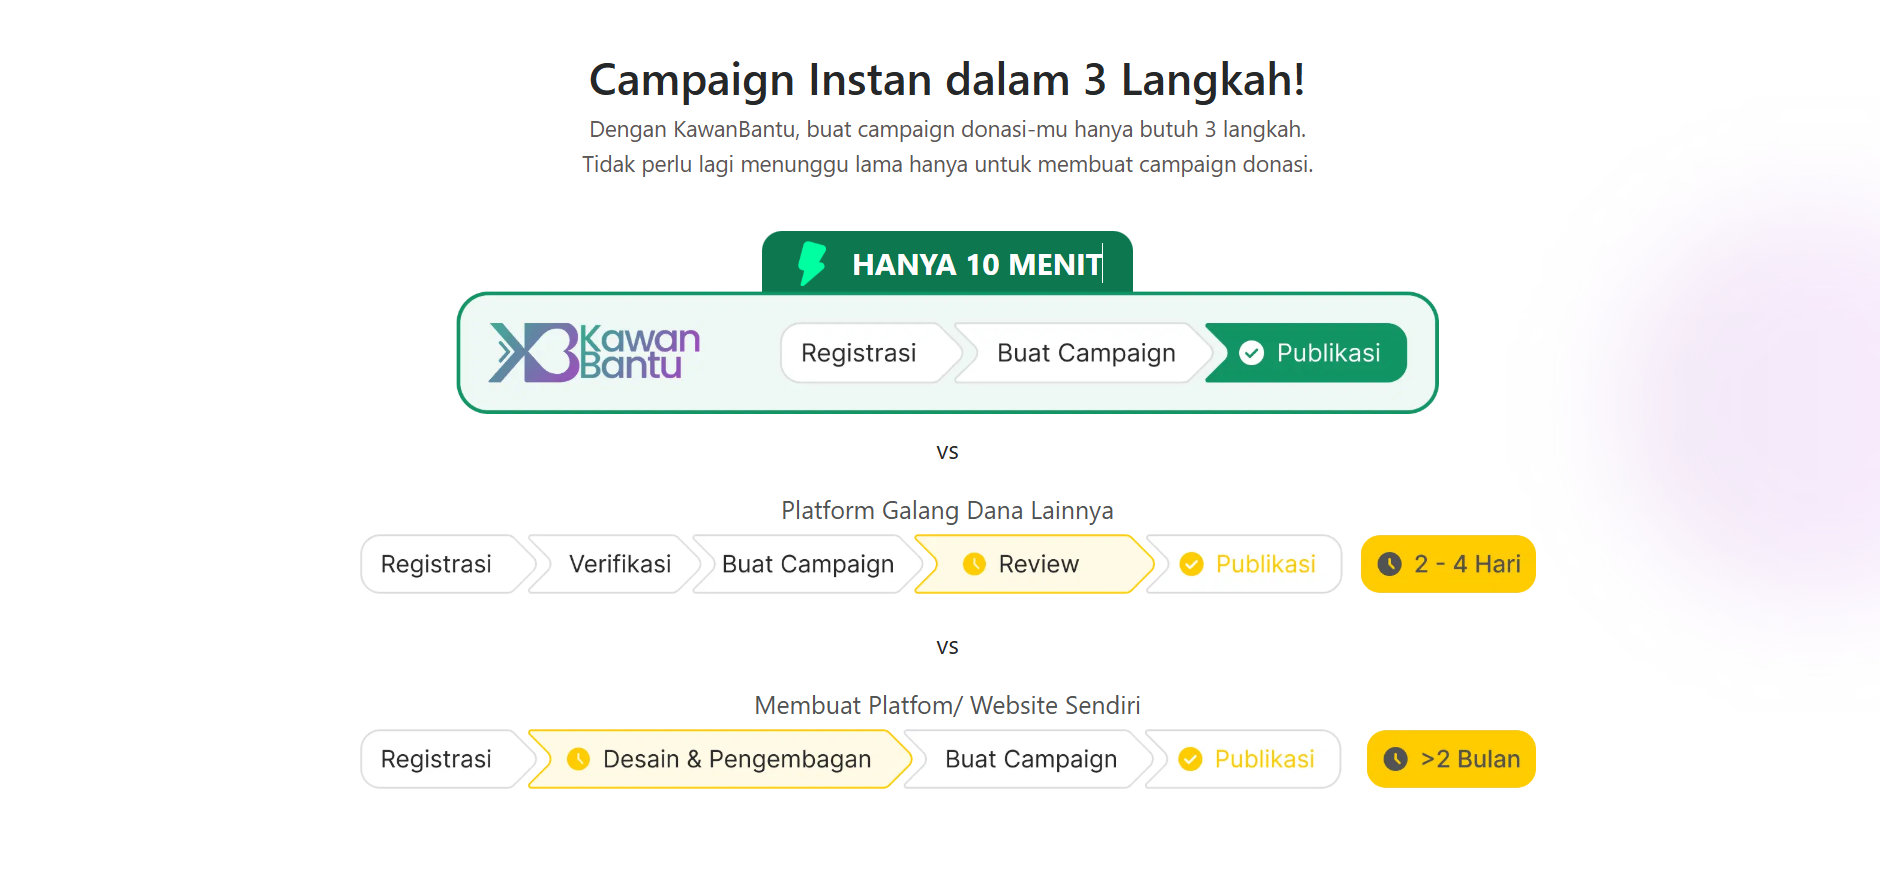Click the >2 Bulan duration badge
1880x895 pixels.
(x=1451, y=759)
